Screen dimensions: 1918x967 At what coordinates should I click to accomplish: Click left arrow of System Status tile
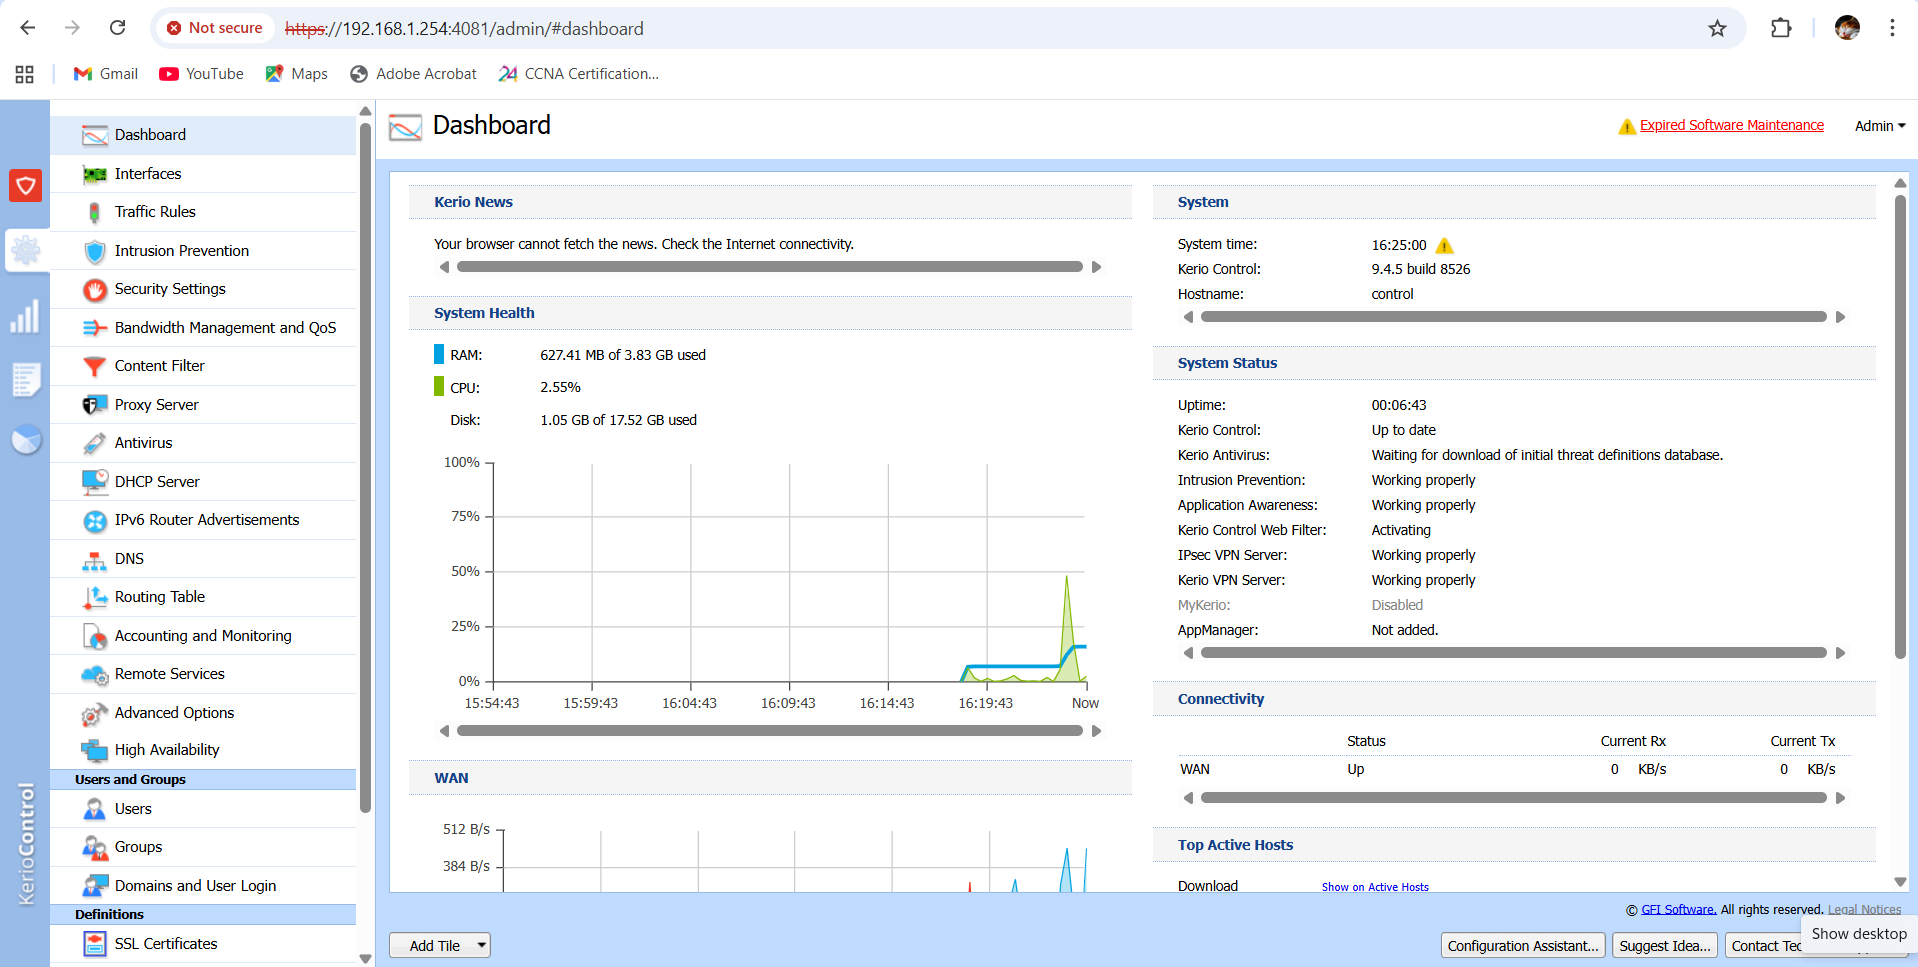pyautogui.click(x=1188, y=653)
